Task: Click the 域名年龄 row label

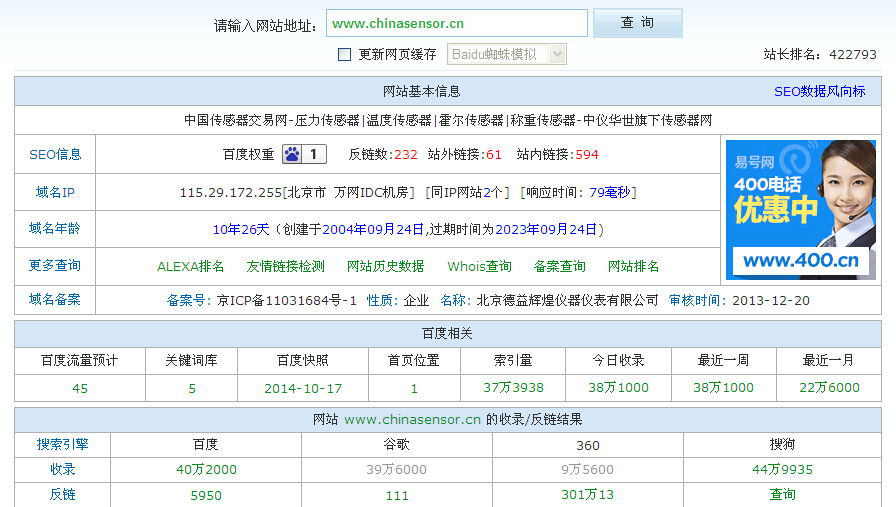Action: 55,229
